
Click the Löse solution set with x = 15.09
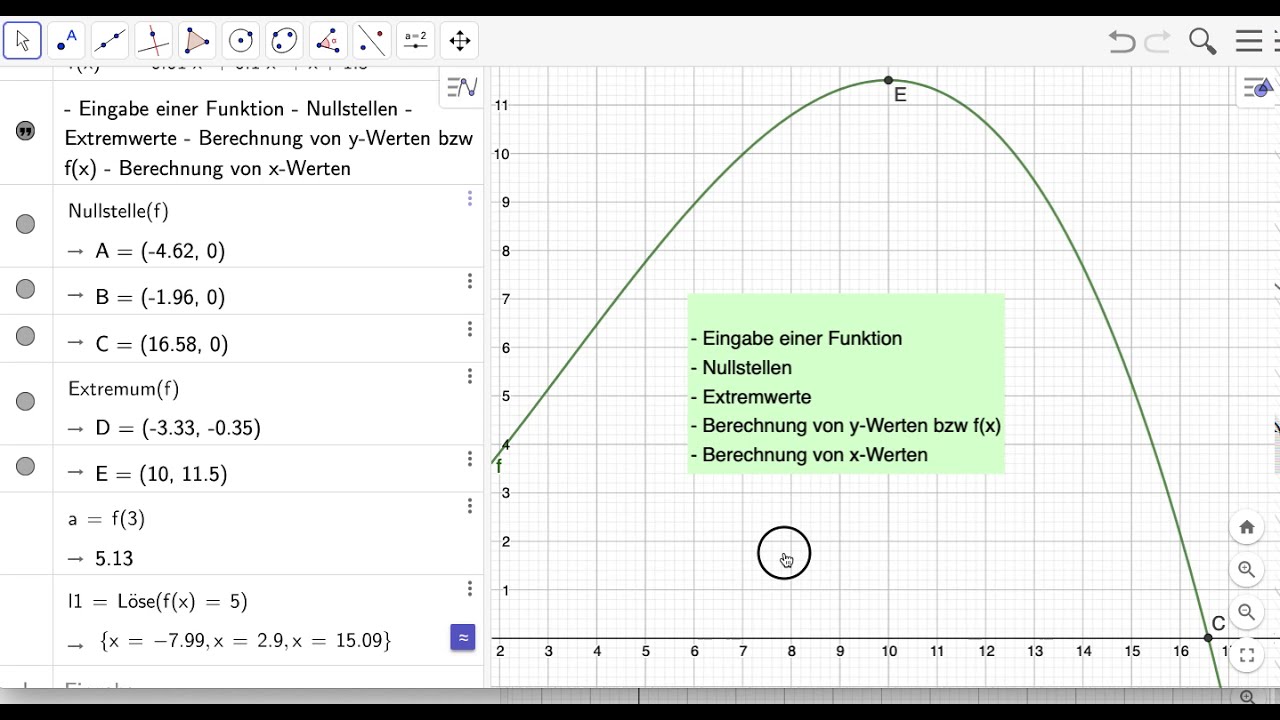click(x=245, y=640)
